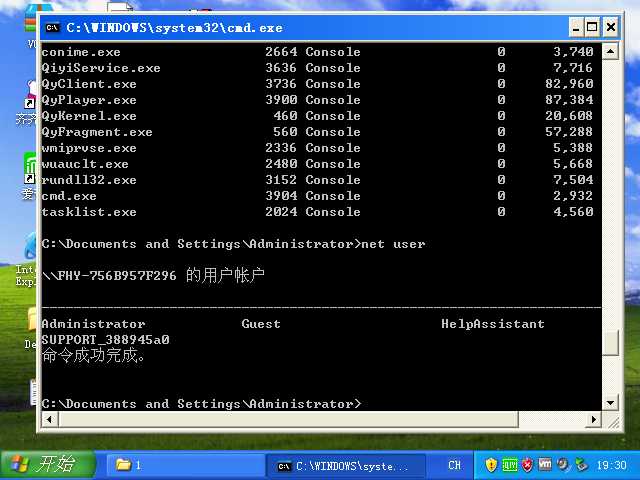Click the QiyiService.exe process name
Image resolution: width=640 pixels, height=480 pixels.
(x=101, y=68)
